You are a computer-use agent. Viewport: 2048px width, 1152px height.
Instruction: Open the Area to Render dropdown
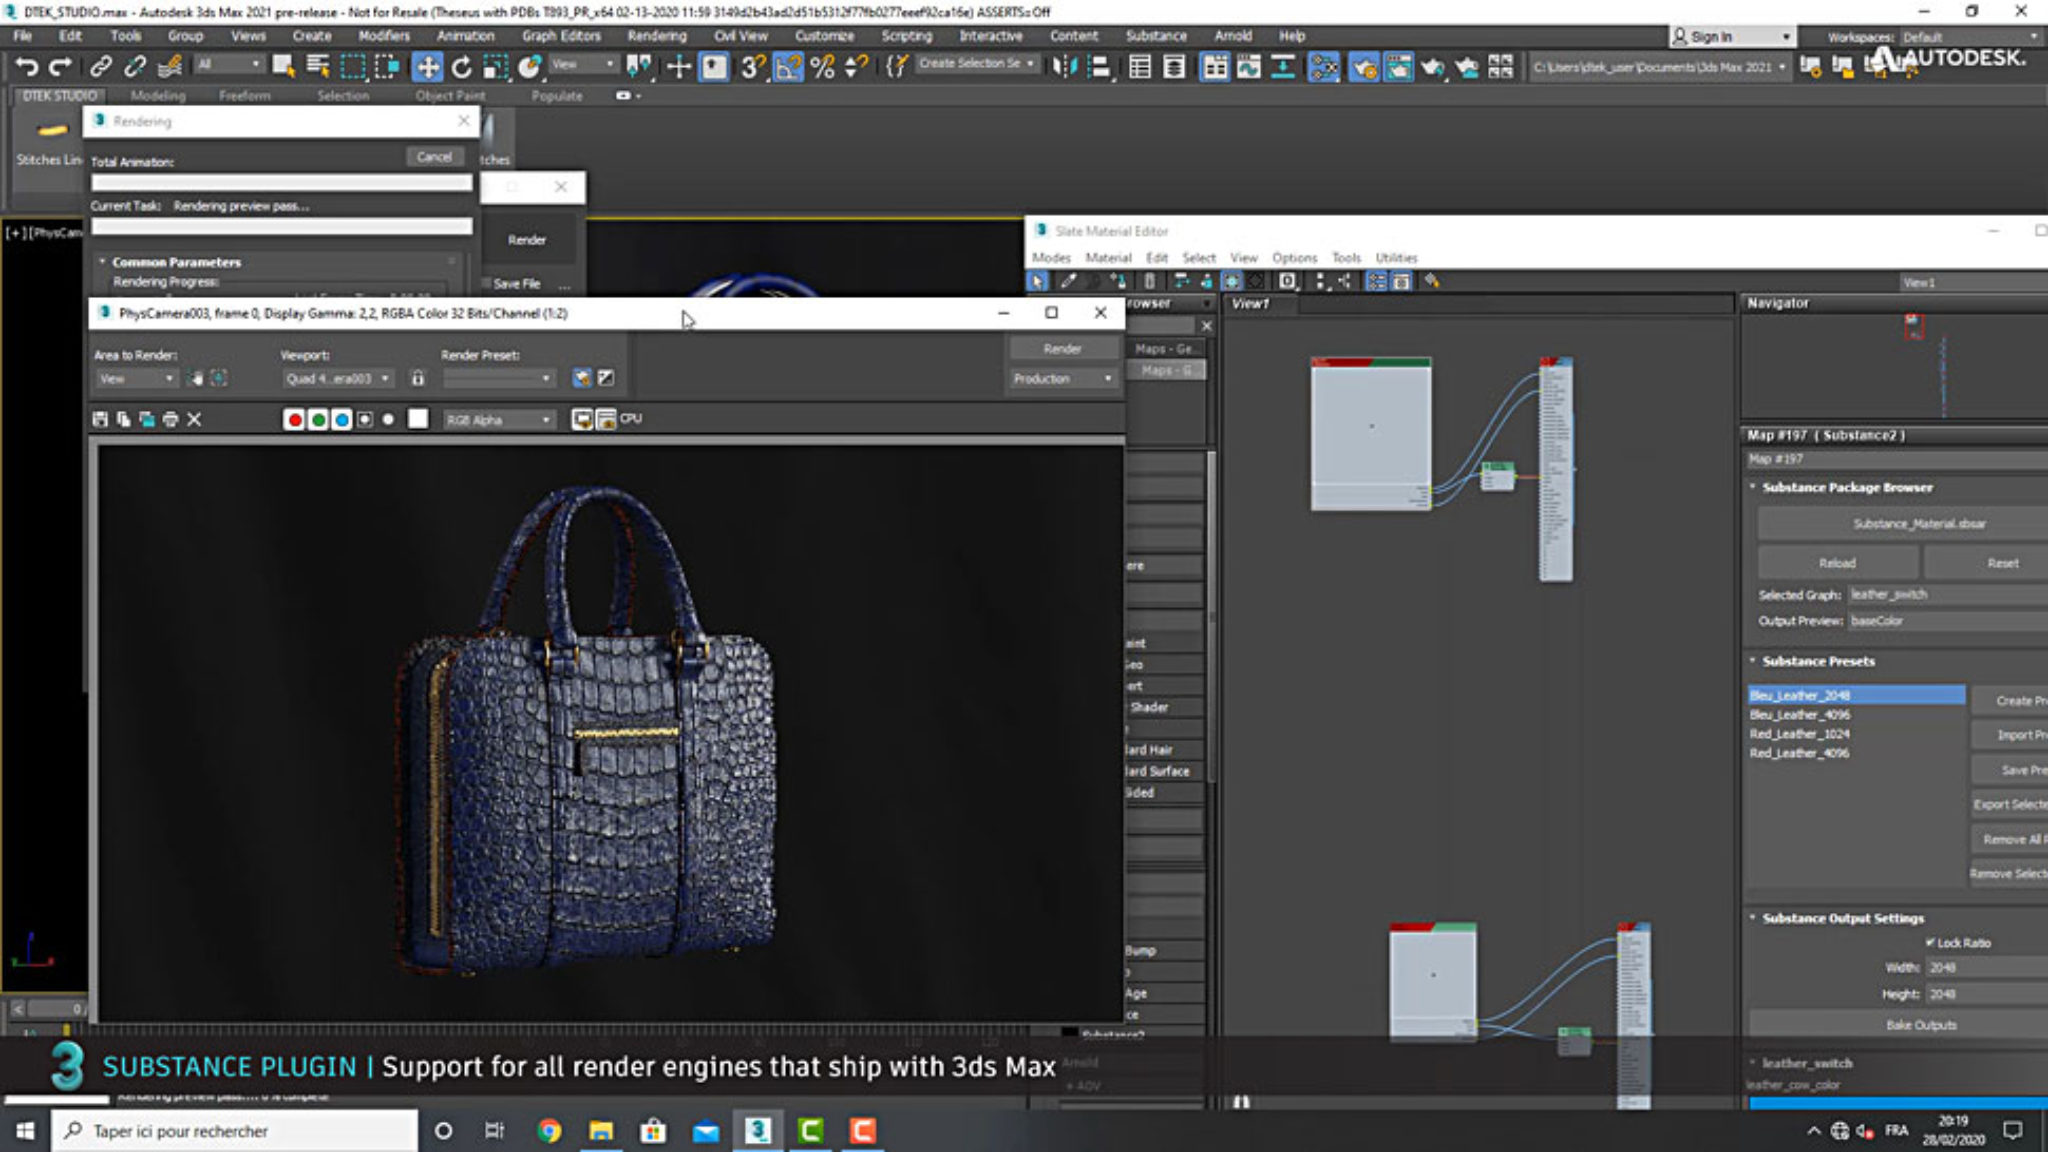point(136,378)
